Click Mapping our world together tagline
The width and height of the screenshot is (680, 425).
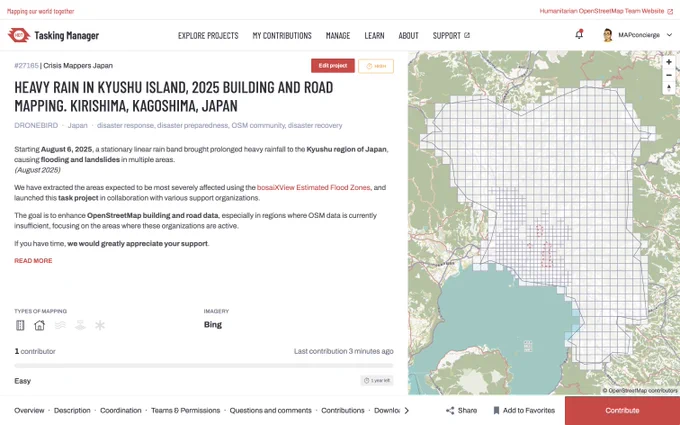[x=40, y=11]
